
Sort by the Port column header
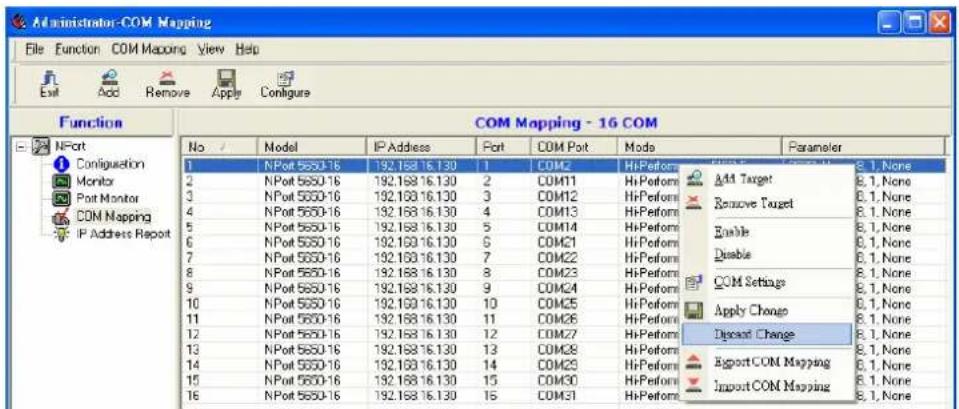pyautogui.click(x=502, y=147)
